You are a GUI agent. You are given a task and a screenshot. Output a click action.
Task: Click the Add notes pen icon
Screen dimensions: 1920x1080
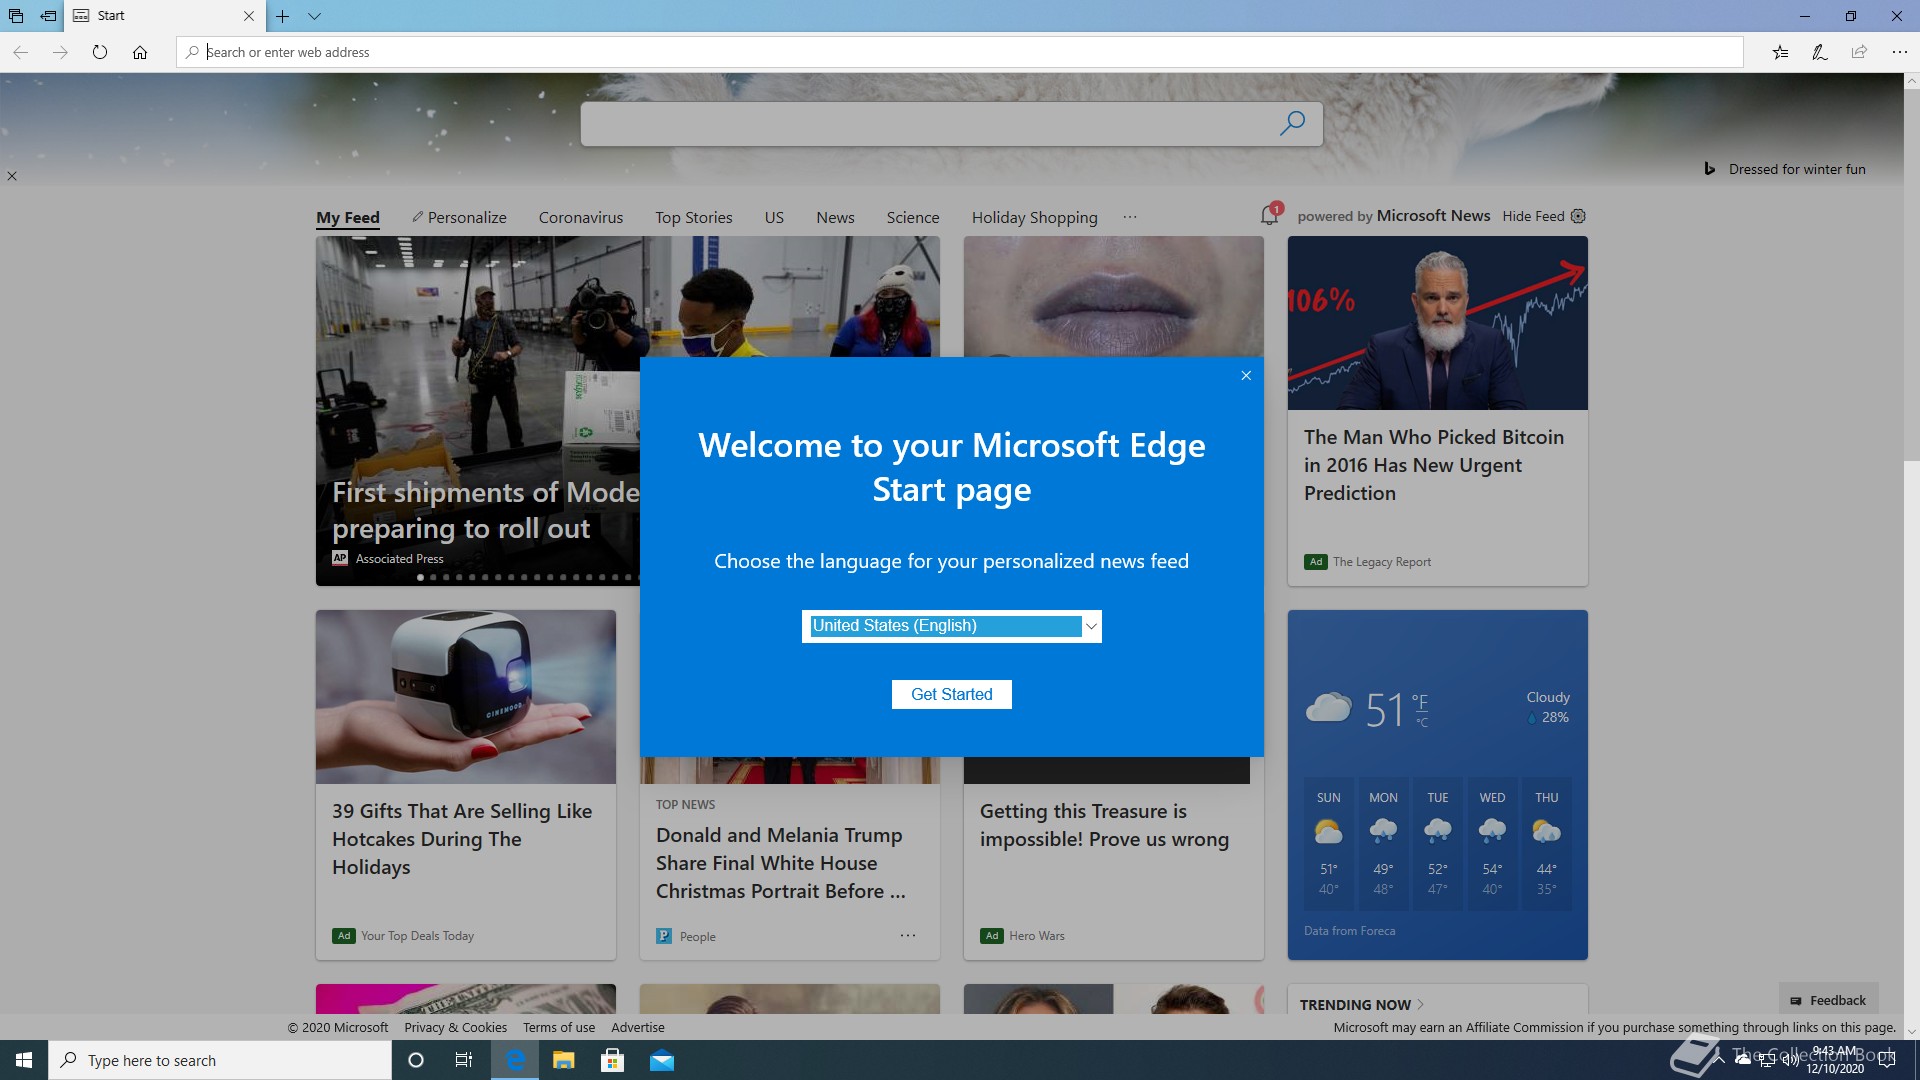click(x=1820, y=52)
